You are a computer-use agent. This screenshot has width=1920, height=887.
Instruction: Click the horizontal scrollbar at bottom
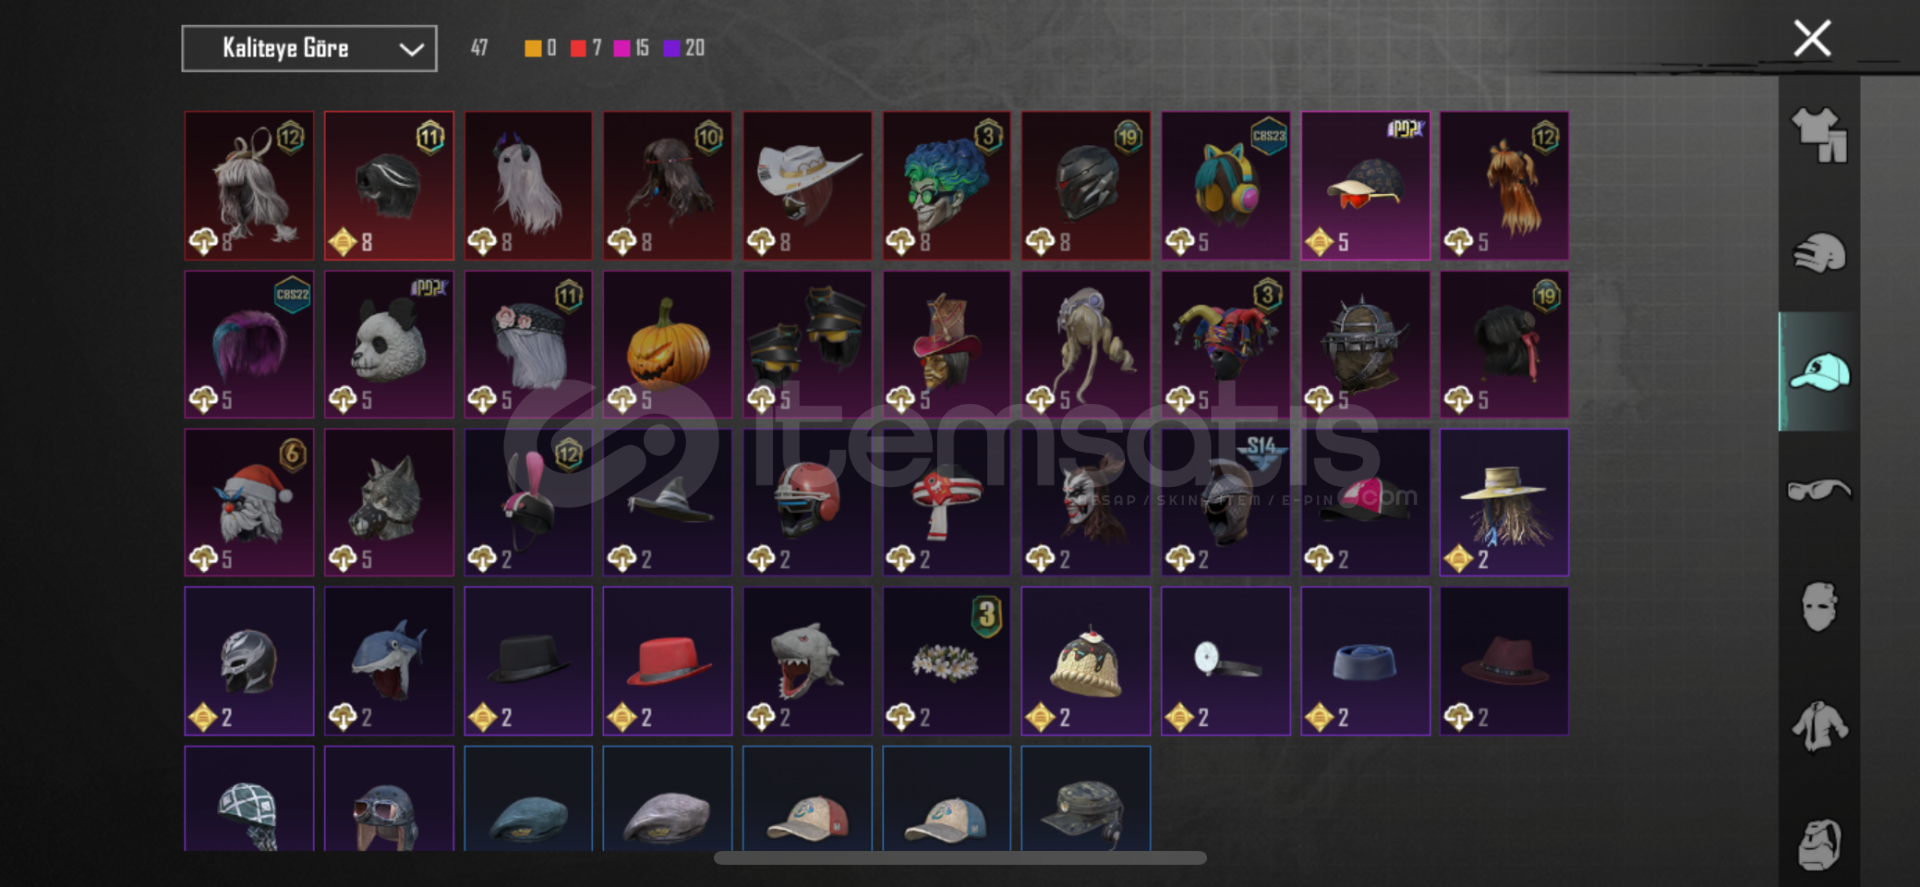960,858
